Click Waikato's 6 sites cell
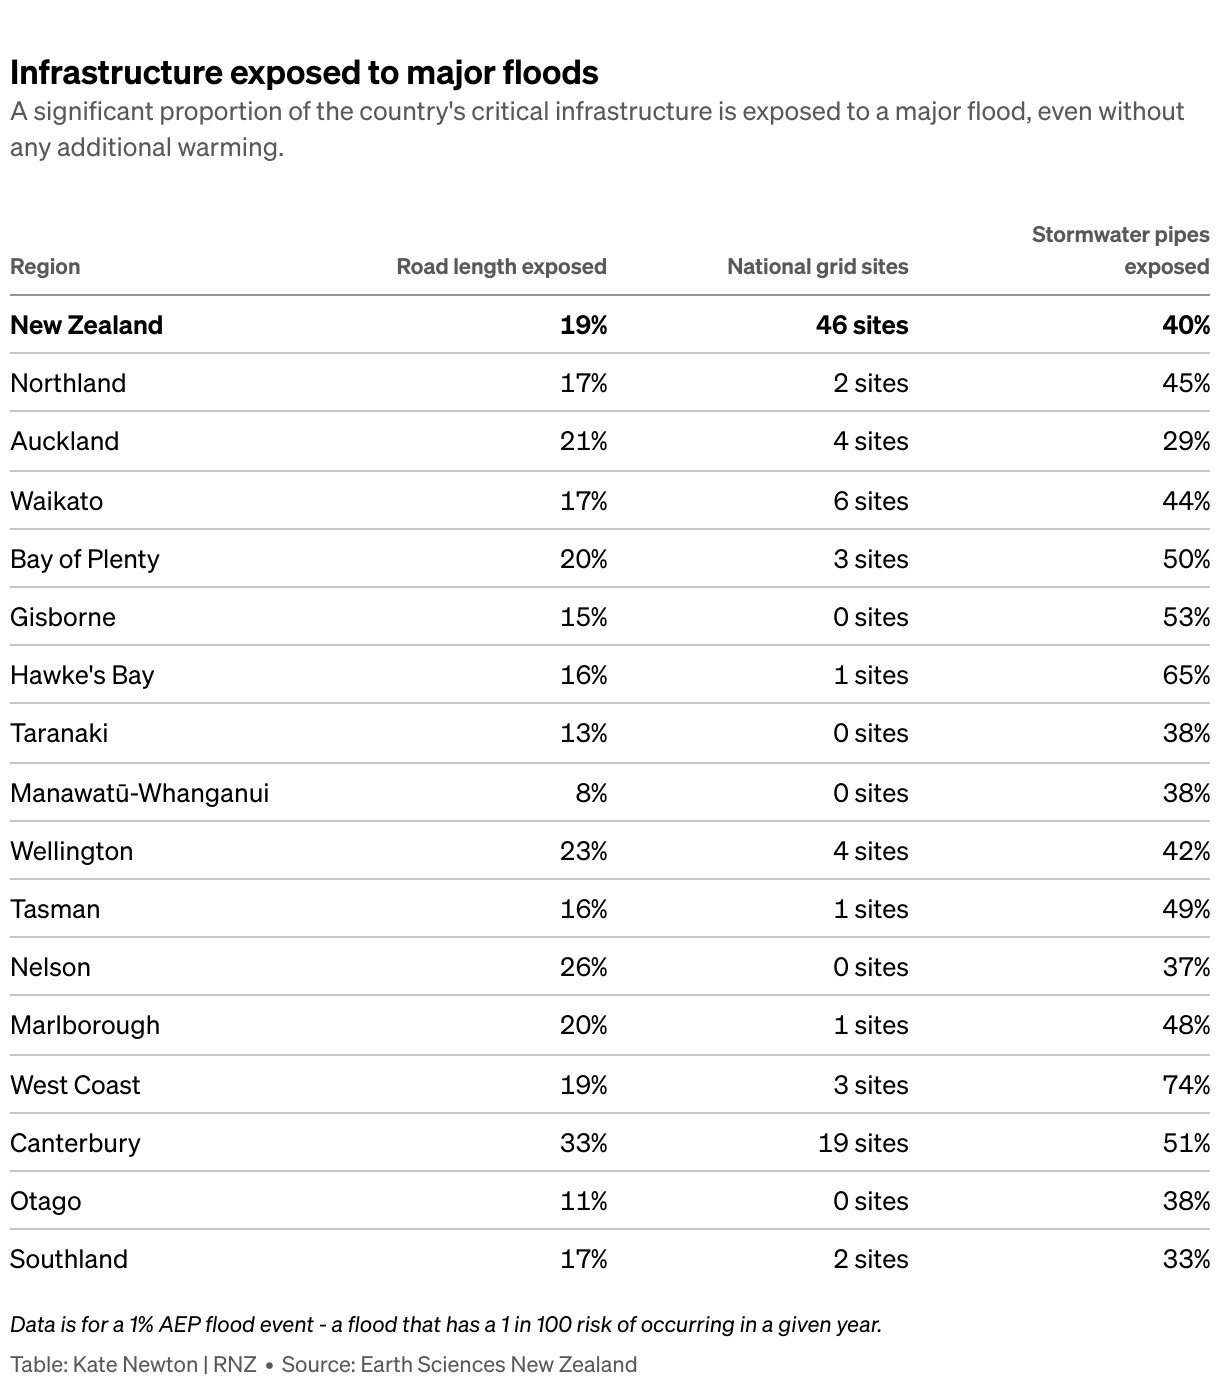The image size is (1220, 1392). pyautogui.click(x=870, y=501)
